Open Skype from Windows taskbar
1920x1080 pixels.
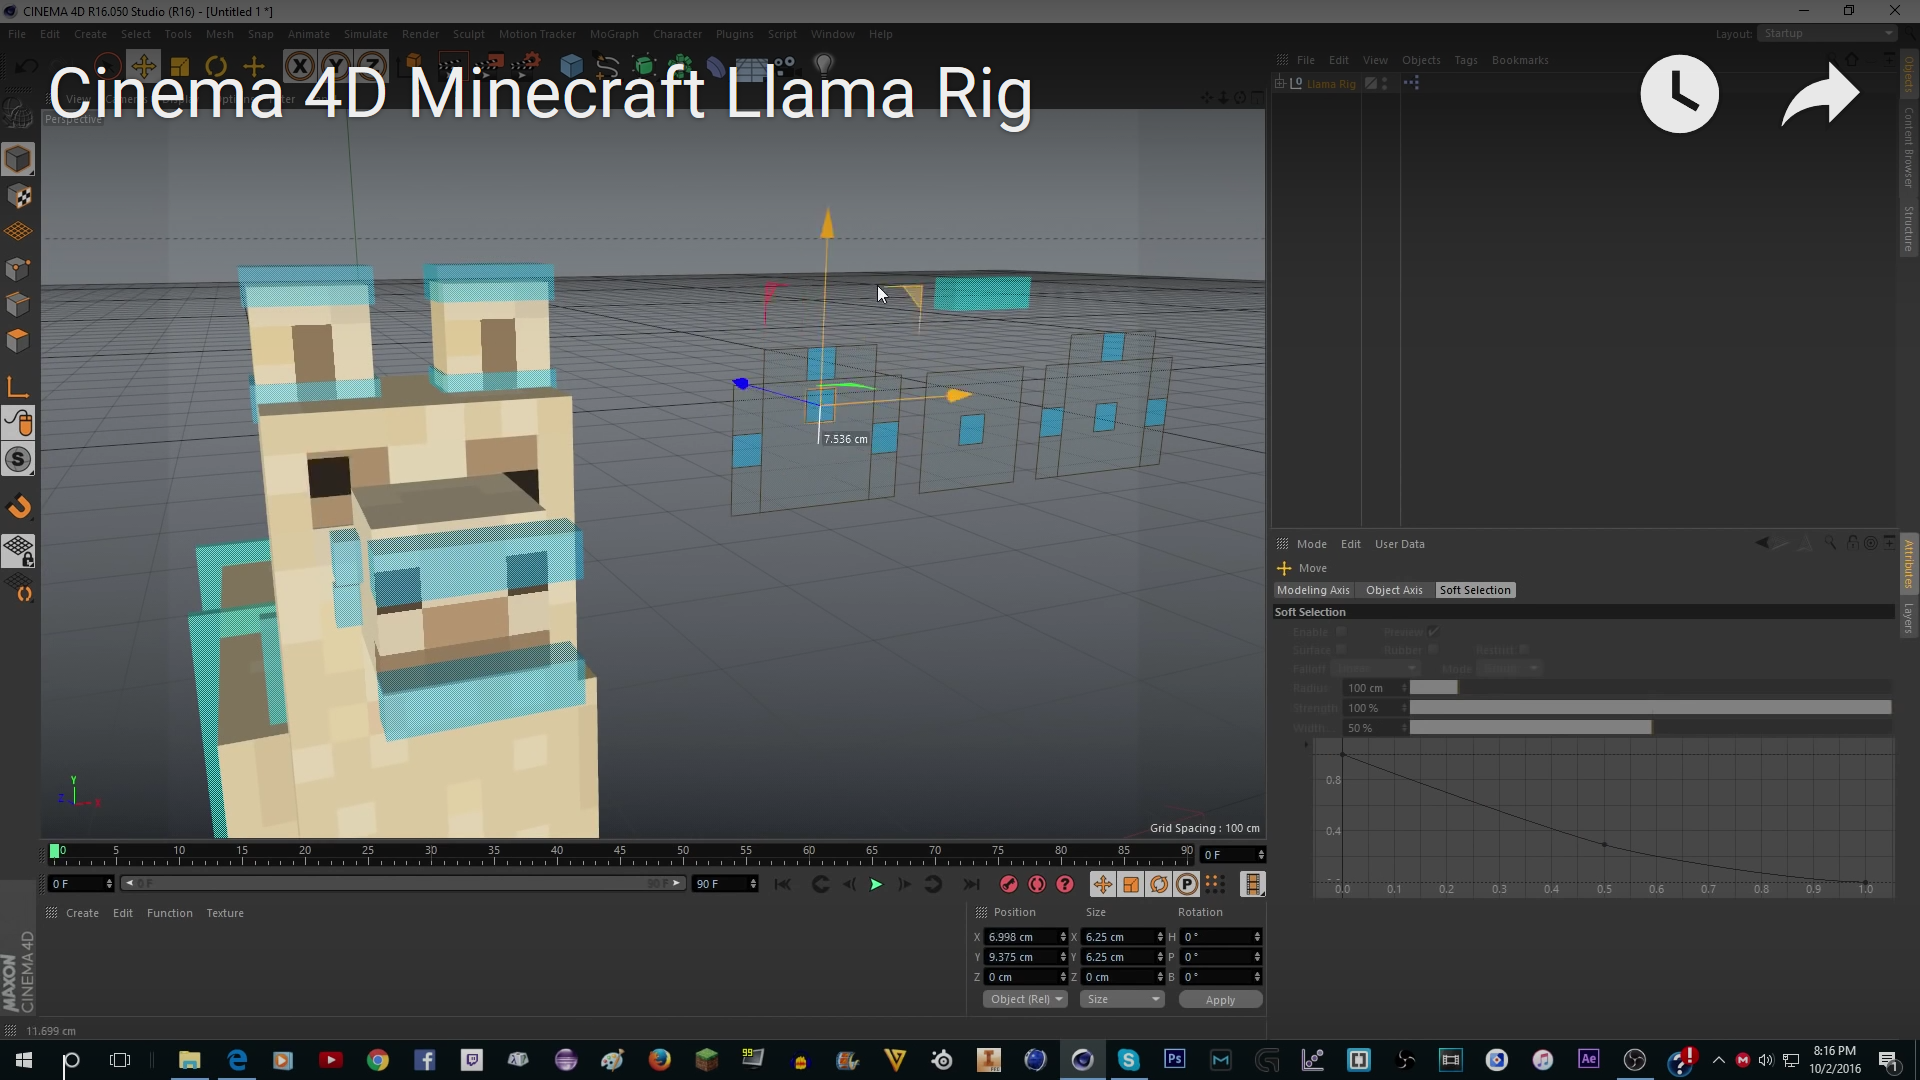coord(1128,1059)
